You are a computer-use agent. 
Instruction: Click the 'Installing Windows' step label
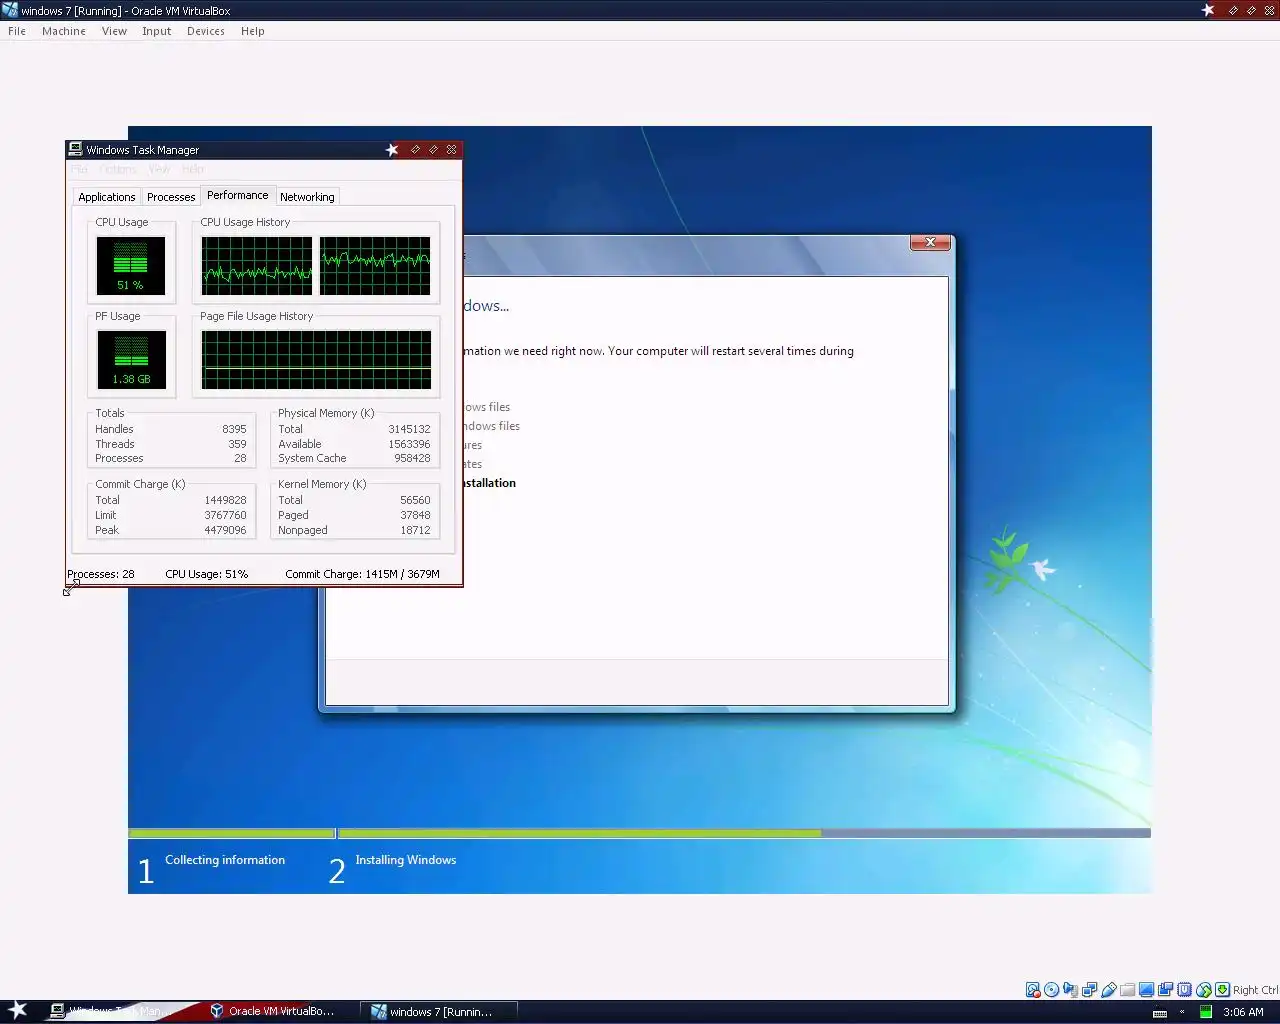coord(406,860)
